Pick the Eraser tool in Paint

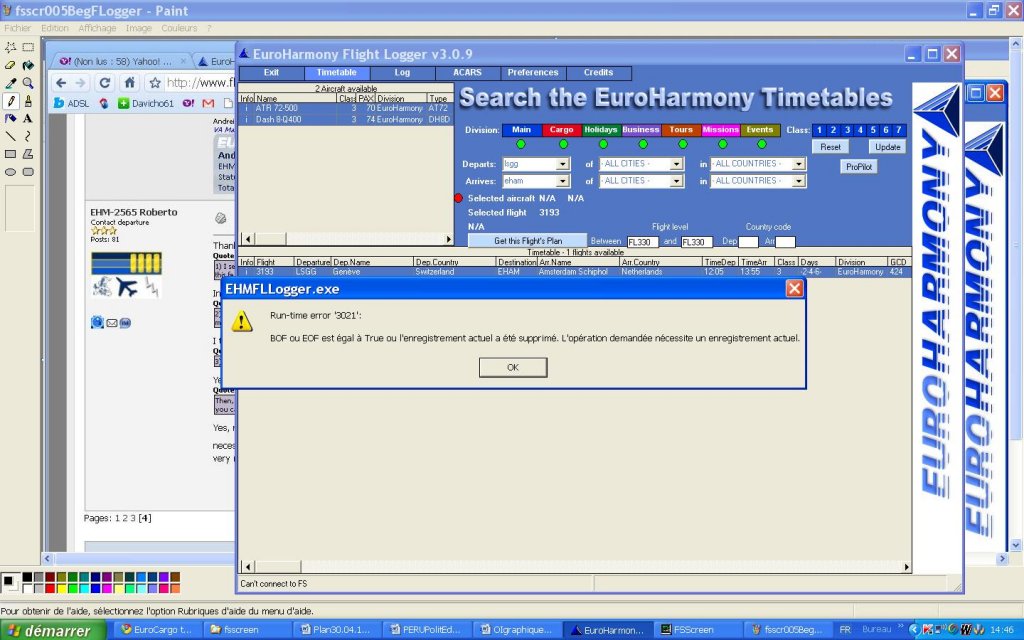click(11, 64)
